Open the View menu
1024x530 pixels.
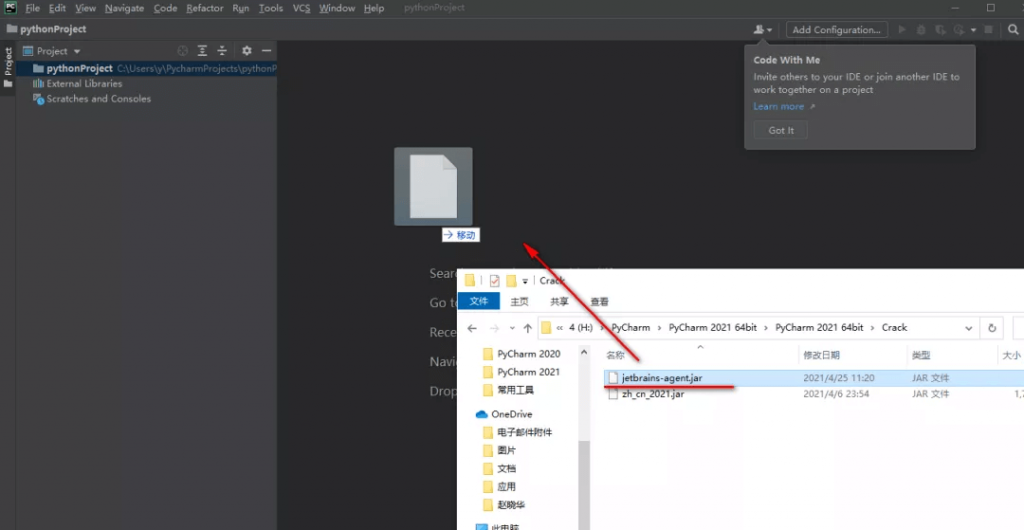(86, 8)
